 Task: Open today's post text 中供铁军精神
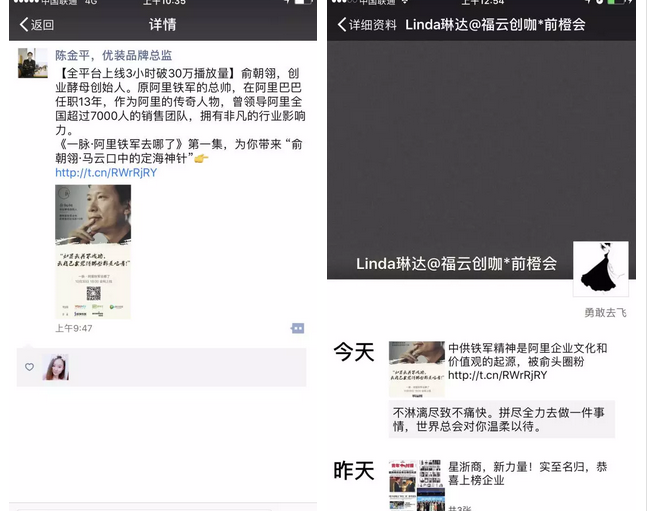(x=527, y=362)
